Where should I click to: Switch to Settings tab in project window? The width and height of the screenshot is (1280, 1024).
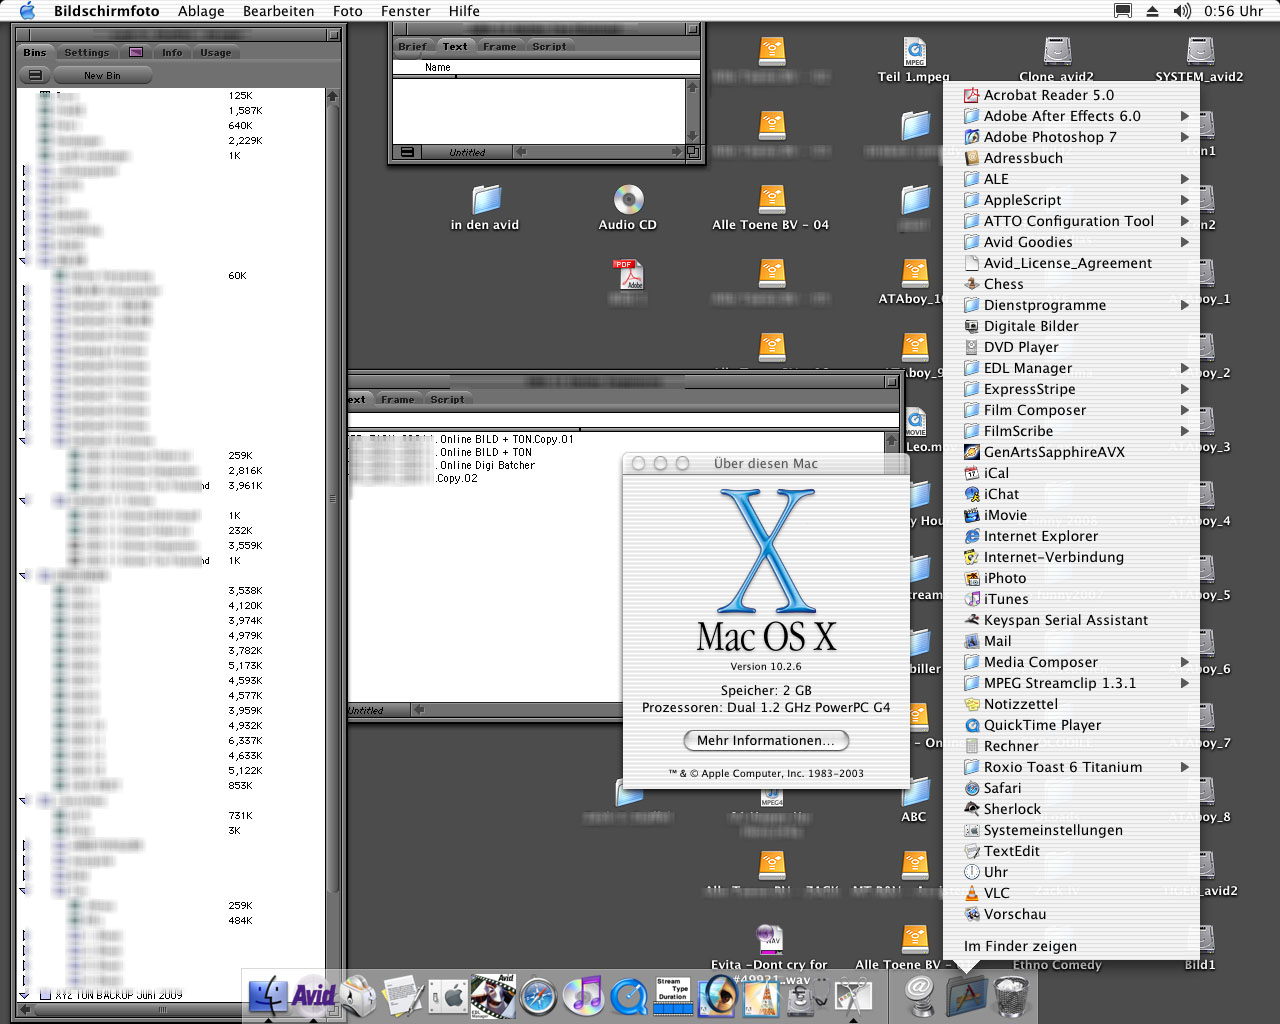(x=87, y=52)
